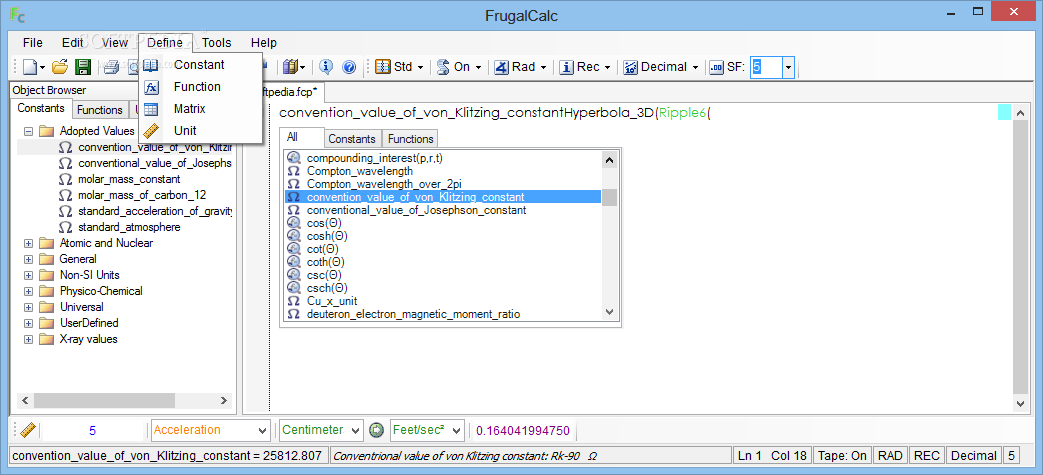Expand the X-ray values folder
Image resolution: width=1043 pixels, height=475 pixels.
click(x=29, y=339)
